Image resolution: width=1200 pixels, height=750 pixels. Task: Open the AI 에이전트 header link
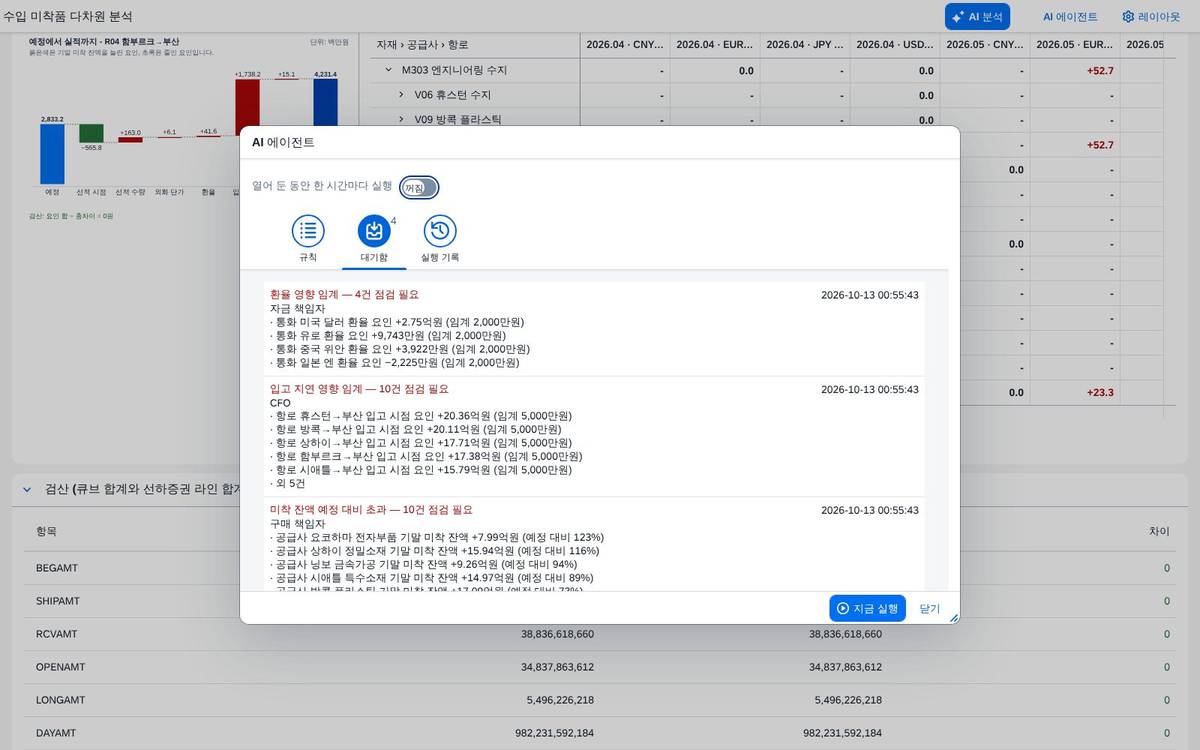pyautogui.click(x=1070, y=17)
